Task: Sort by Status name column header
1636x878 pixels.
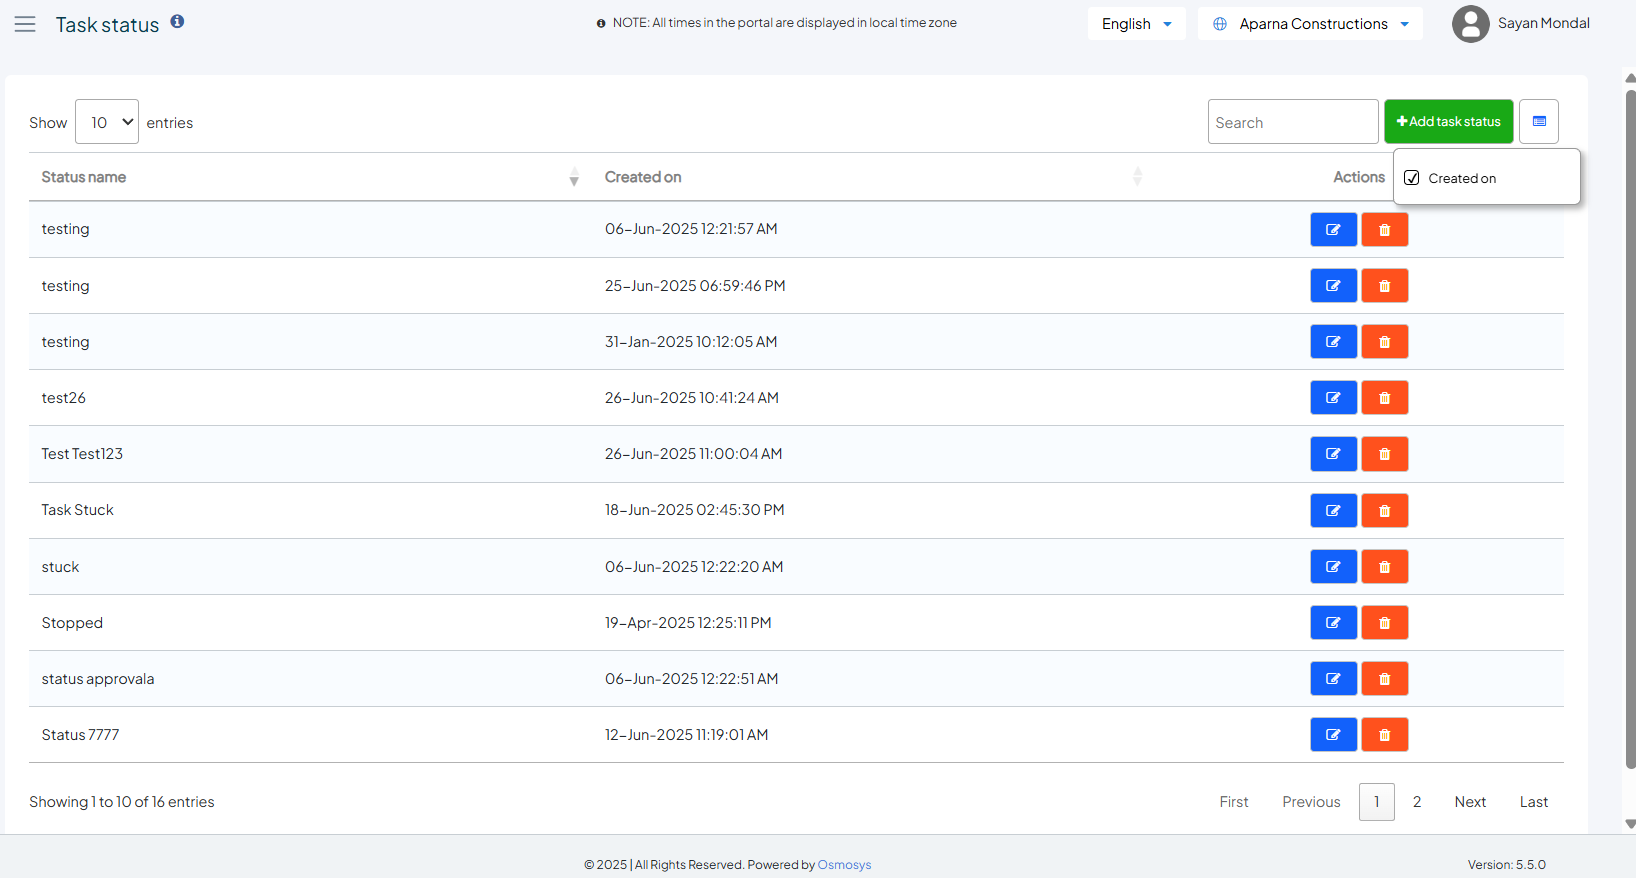Action: [84, 177]
